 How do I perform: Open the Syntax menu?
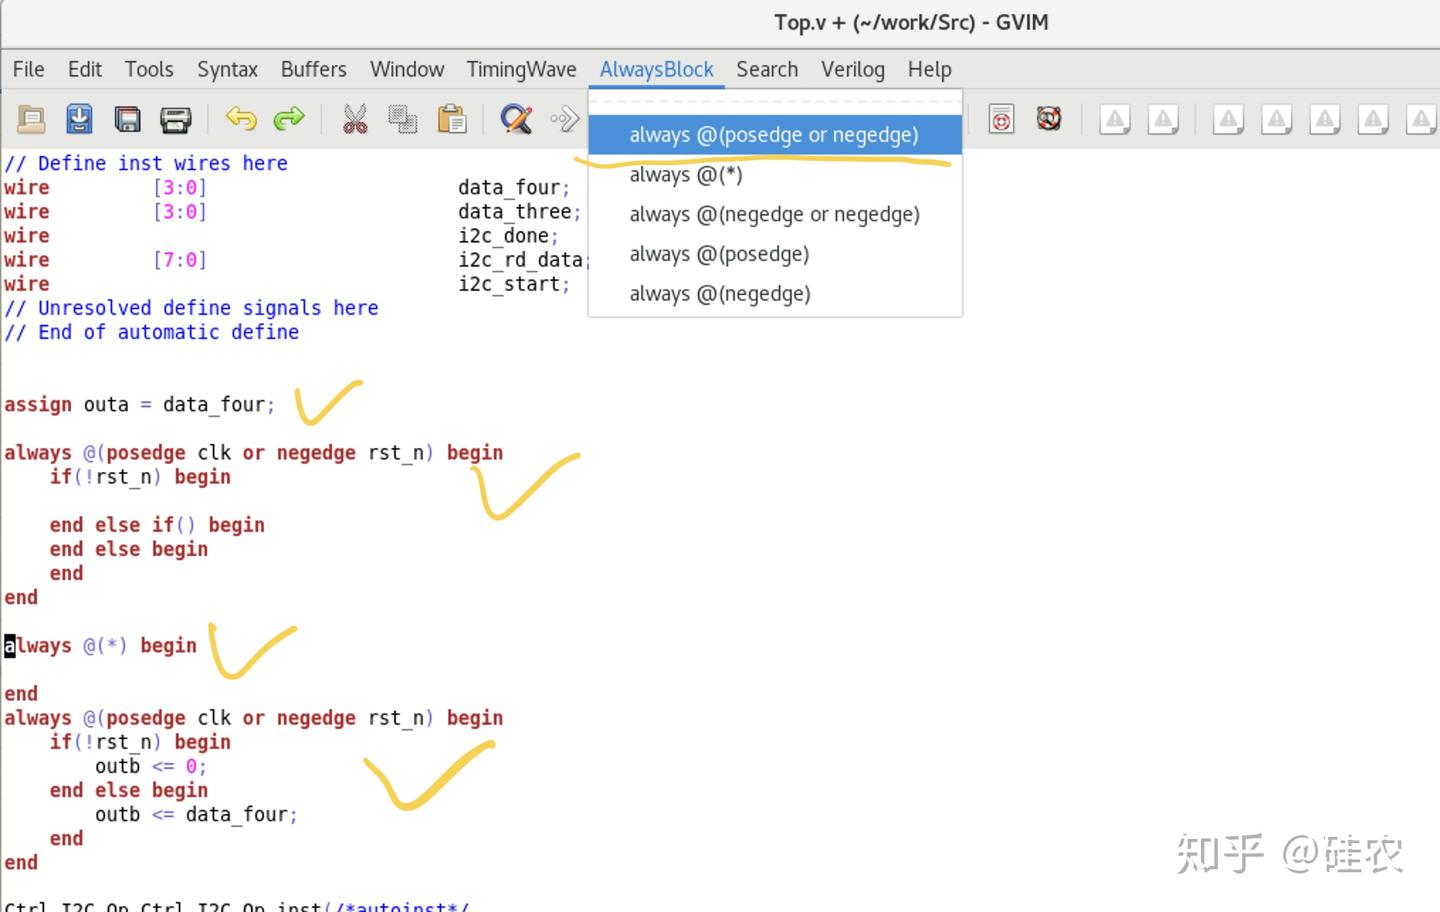point(227,69)
